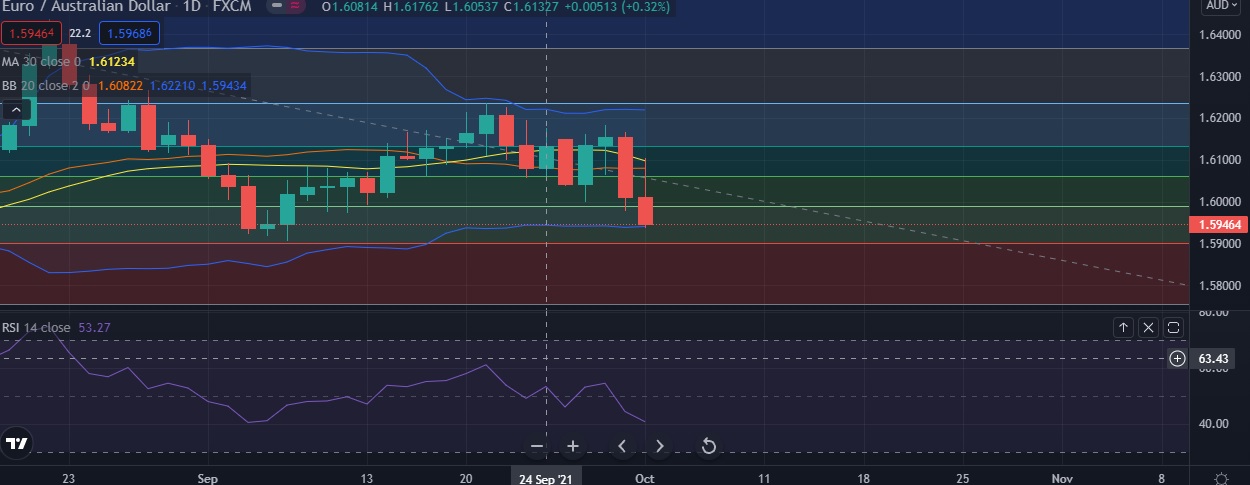Click the spread value 22.2
This screenshot has width=1250, height=485.
(80, 33)
